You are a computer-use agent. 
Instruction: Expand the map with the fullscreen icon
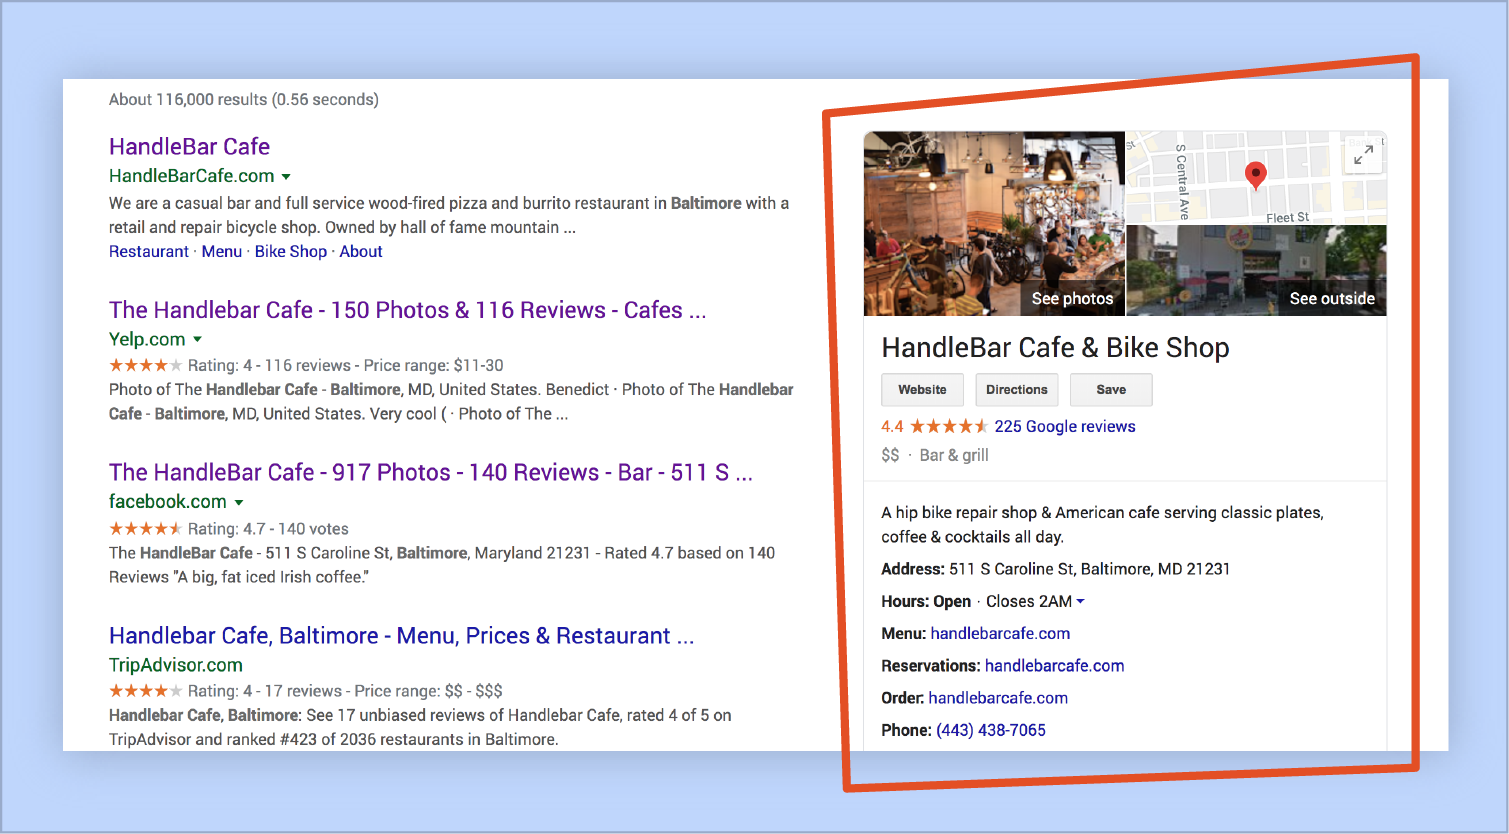click(1363, 154)
